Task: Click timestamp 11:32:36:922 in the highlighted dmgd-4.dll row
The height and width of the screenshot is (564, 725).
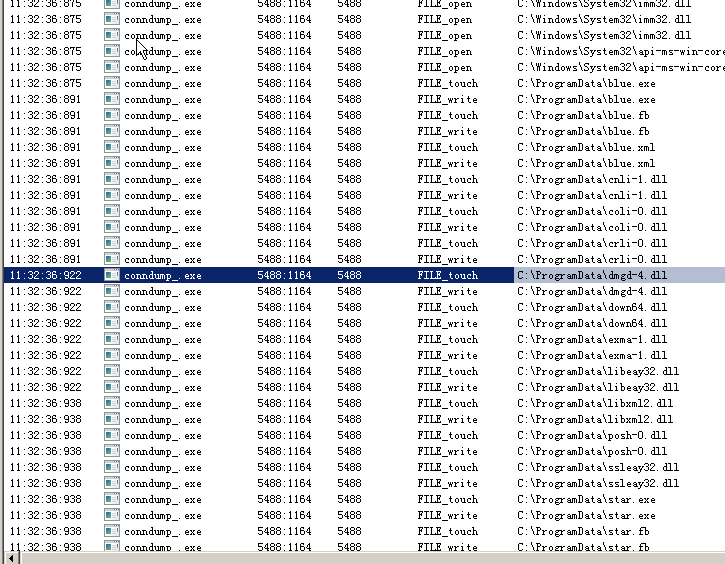Action: [45, 275]
